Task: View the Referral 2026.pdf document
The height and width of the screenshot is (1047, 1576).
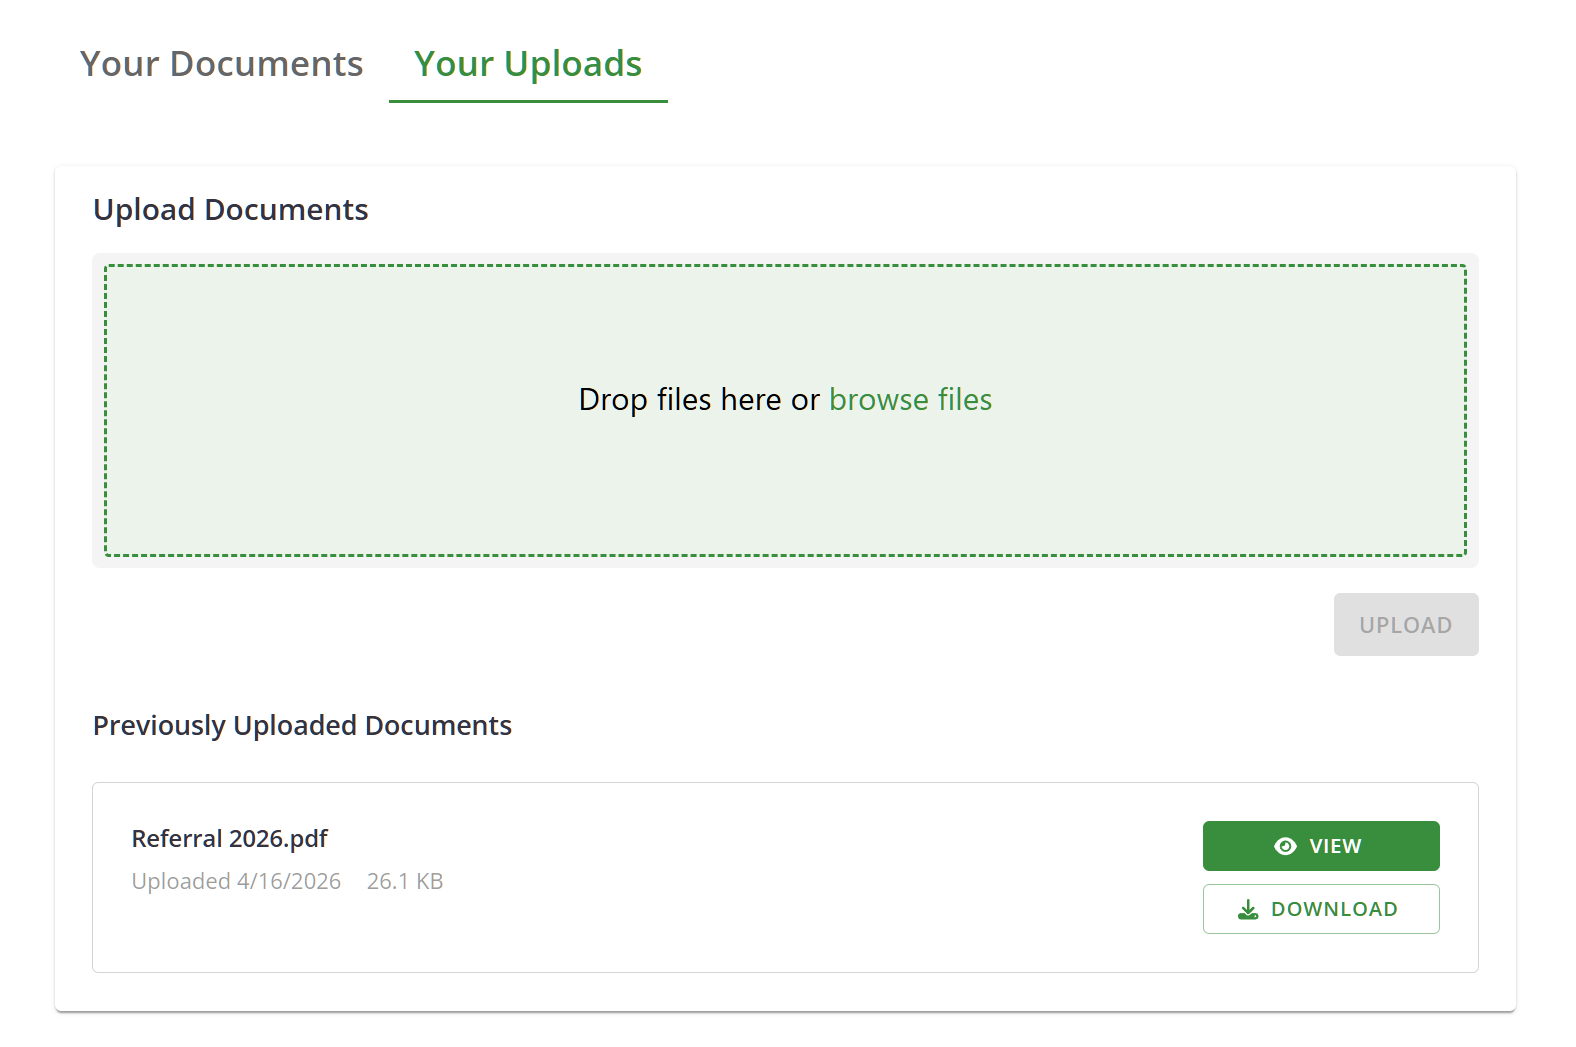Action: tap(1320, 846)
